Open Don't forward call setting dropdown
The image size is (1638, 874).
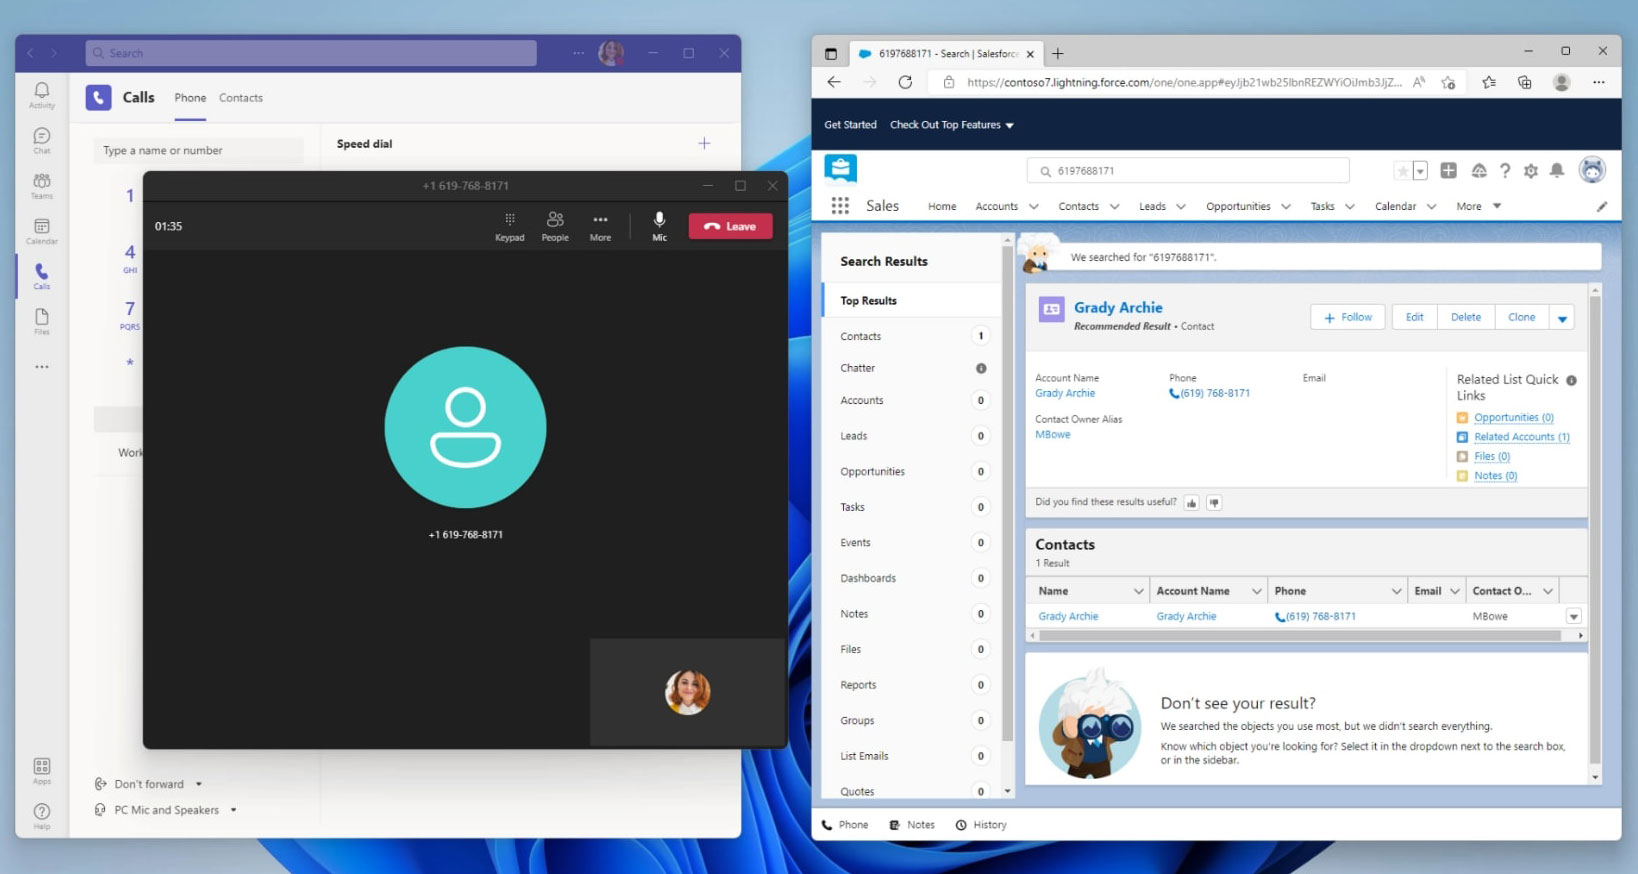(148, 784)
